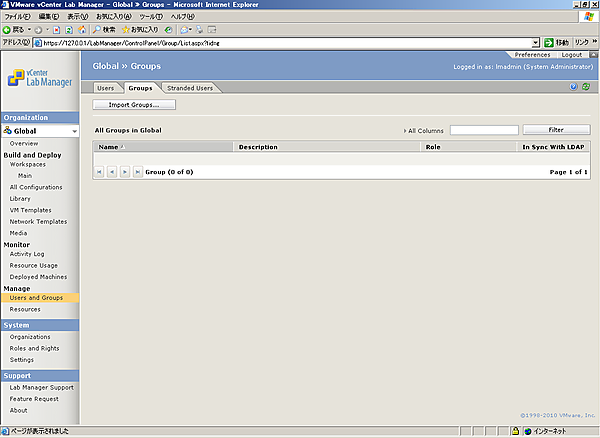This screenshot has height=438, width=600.
Task: Open the ツール(T) menu
Action: point(151,17)
